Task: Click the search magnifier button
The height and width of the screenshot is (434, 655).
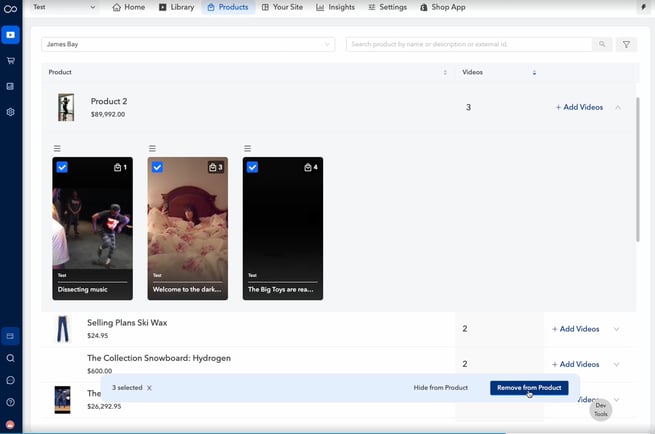Action: coord(602,45)
